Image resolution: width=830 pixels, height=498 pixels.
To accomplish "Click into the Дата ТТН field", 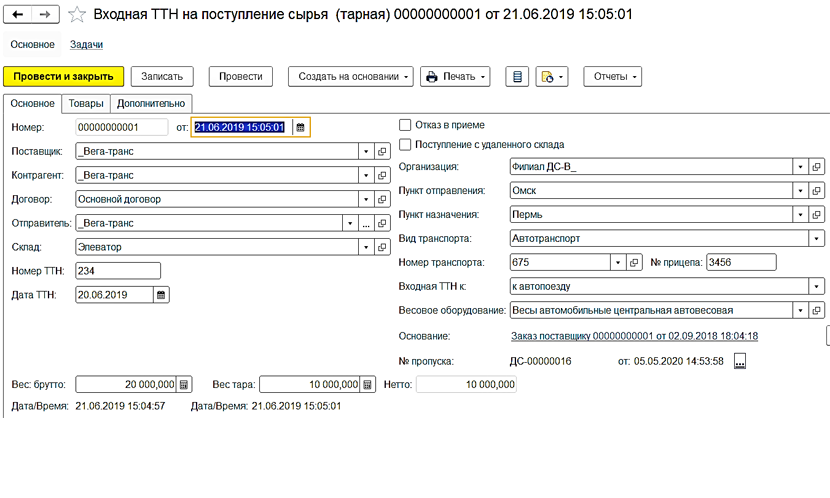I will tap(114, 295).
